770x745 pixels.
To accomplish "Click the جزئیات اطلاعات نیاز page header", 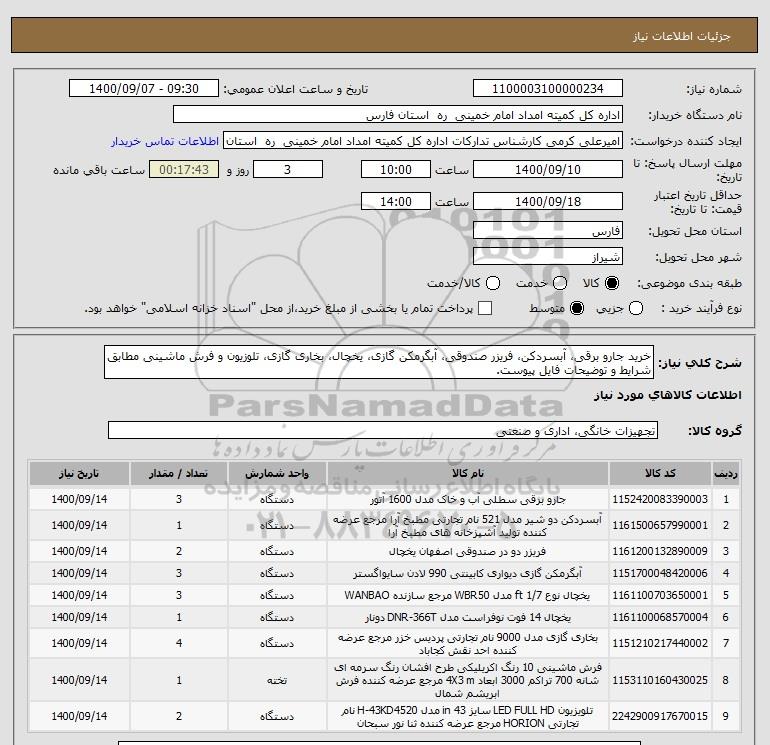I will (x=682, y=36).
